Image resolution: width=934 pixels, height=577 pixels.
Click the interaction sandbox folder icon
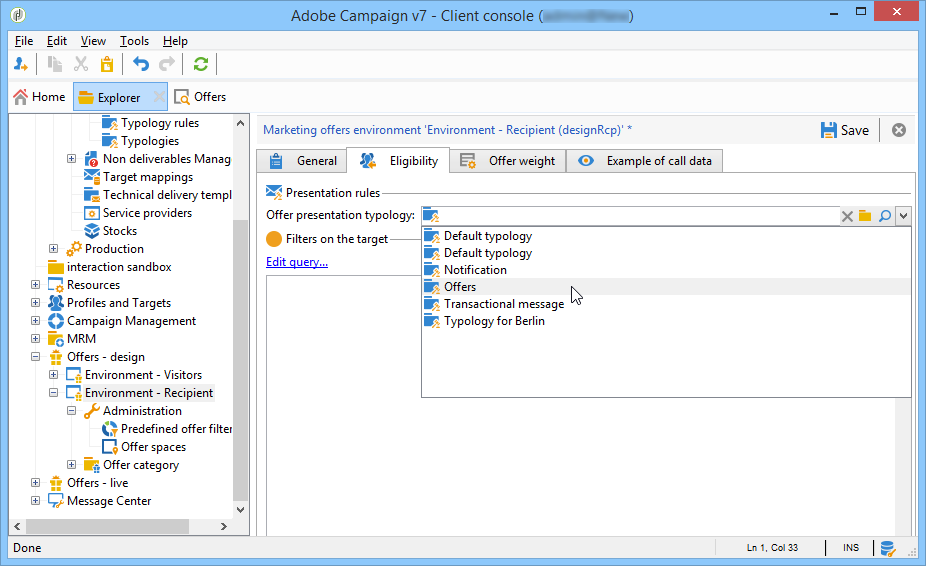[56, 267]
